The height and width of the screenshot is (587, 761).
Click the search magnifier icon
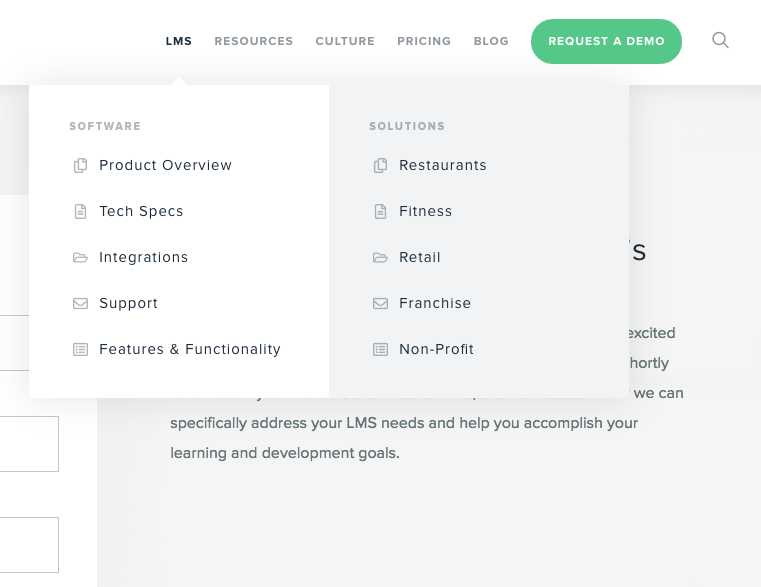(720, 40)
